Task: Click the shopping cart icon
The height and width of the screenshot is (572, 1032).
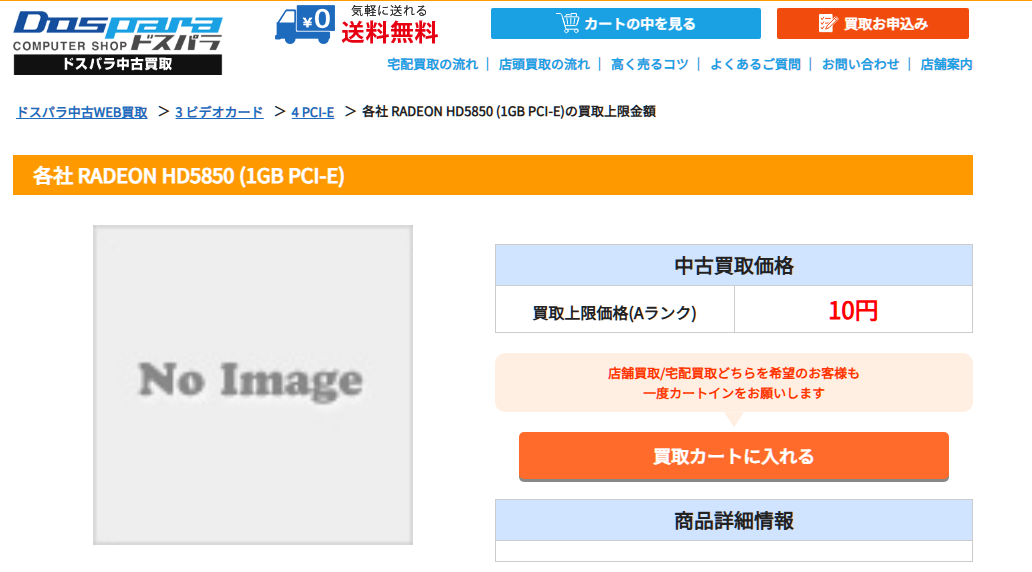Action: coord(568,23)
